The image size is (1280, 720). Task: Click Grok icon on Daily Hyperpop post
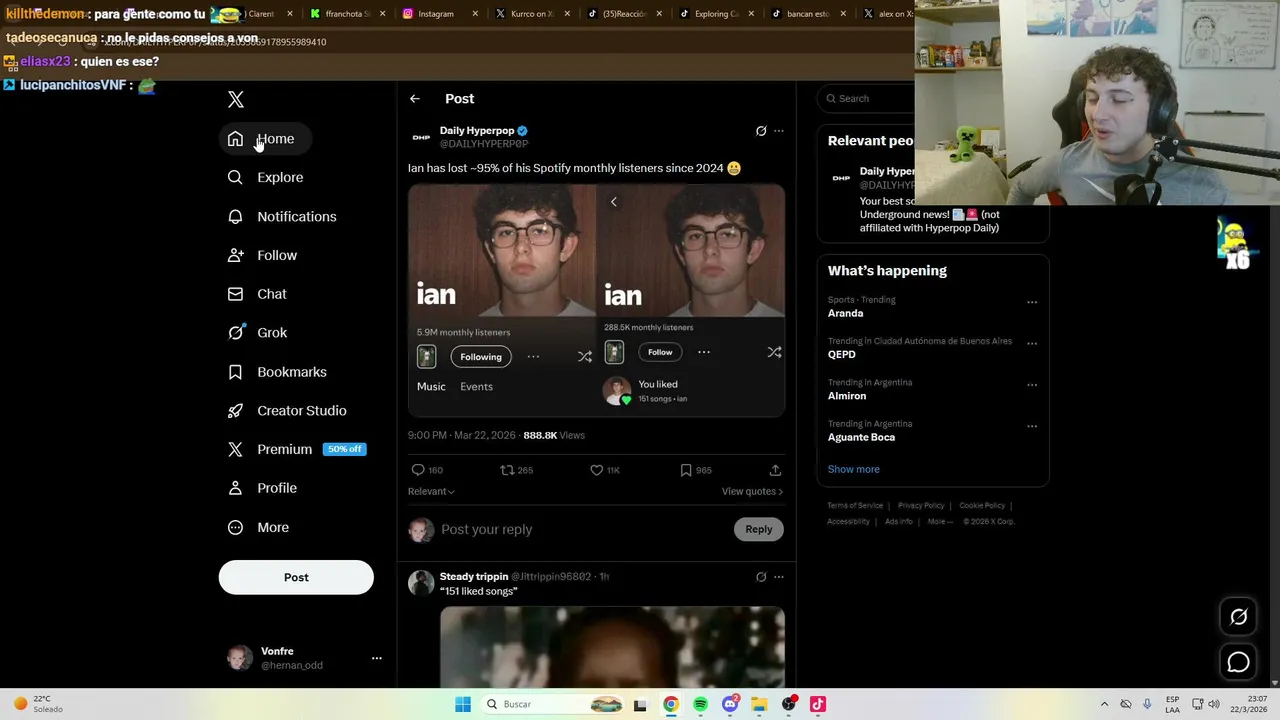[761, 131]
